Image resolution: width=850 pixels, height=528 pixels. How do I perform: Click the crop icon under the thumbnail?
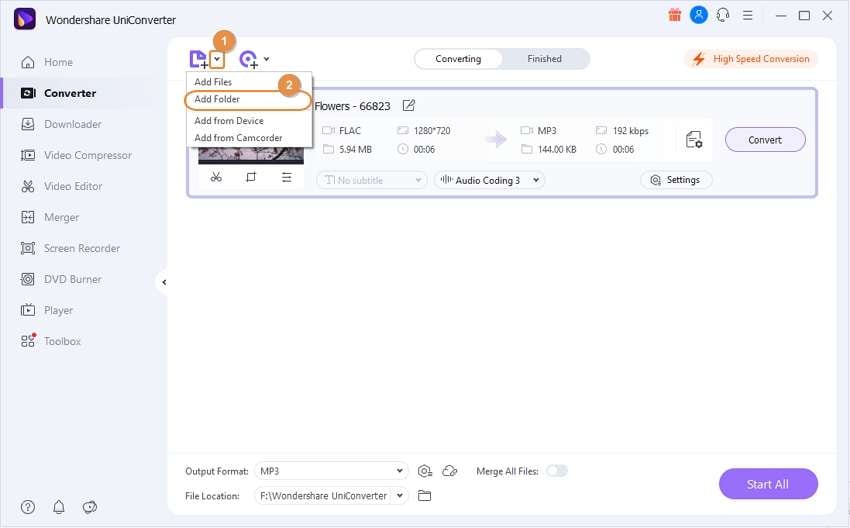click(250, 177)
